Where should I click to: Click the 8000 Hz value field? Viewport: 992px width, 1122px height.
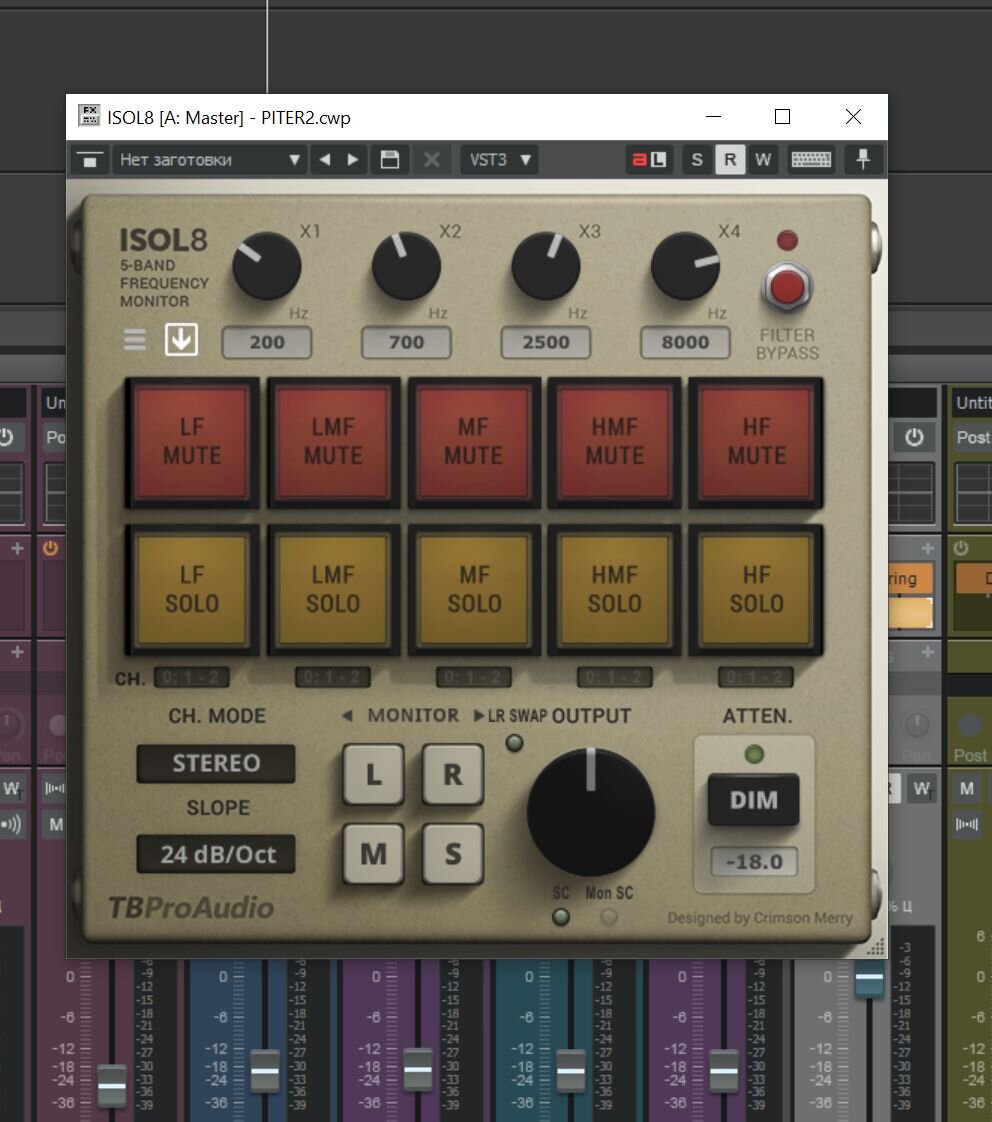686,342
